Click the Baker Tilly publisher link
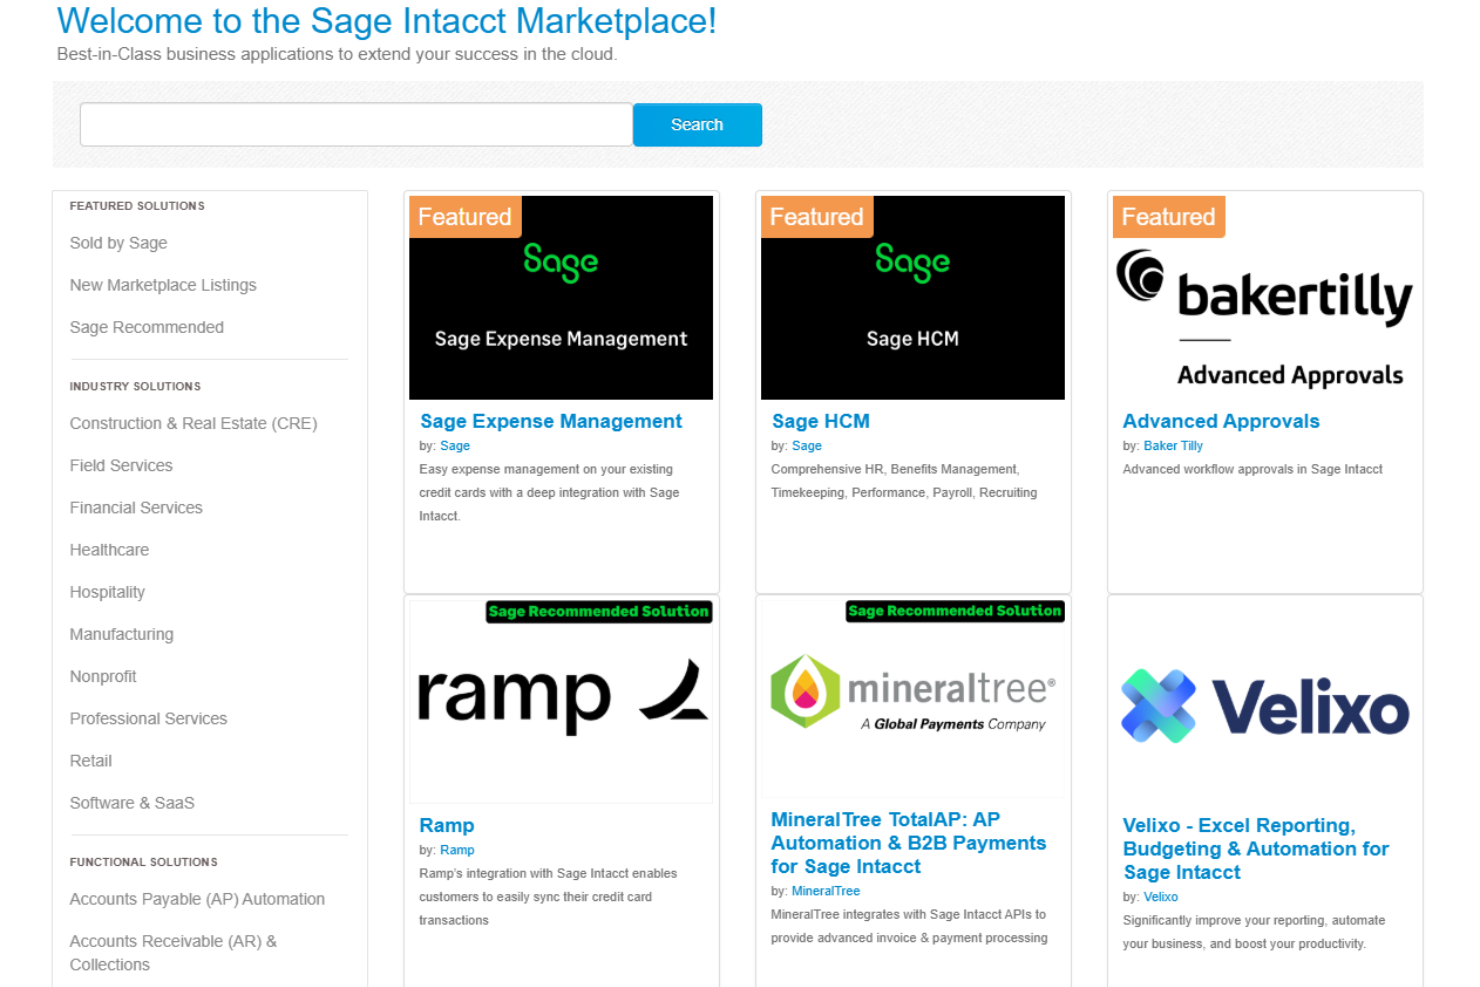 pyautogui.click(x=1172, y=445)
